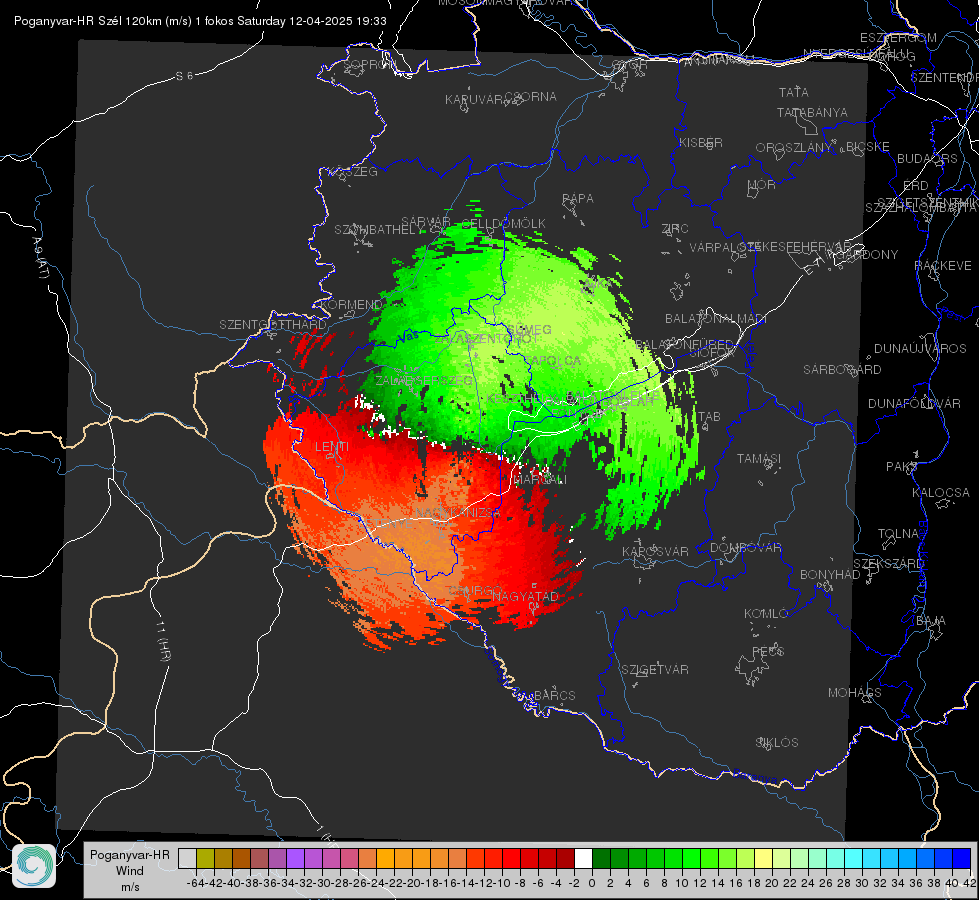Select the 11 (HR) road label
Image resolution: width=979 pixels, height=900 pixels.
(x=162, y=641)
